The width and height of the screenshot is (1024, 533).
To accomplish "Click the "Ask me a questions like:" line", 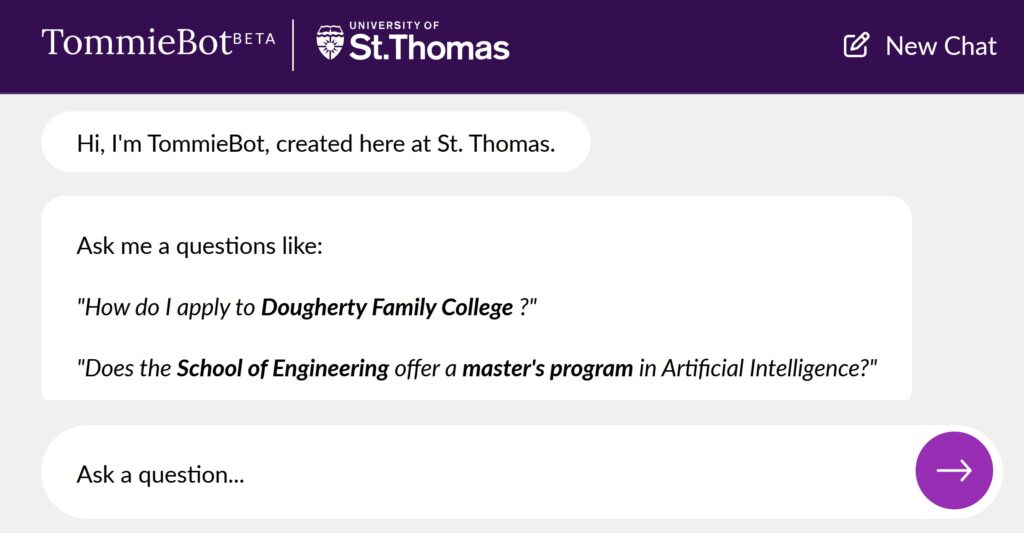I will pyautogui.click(x=199, y=246).
